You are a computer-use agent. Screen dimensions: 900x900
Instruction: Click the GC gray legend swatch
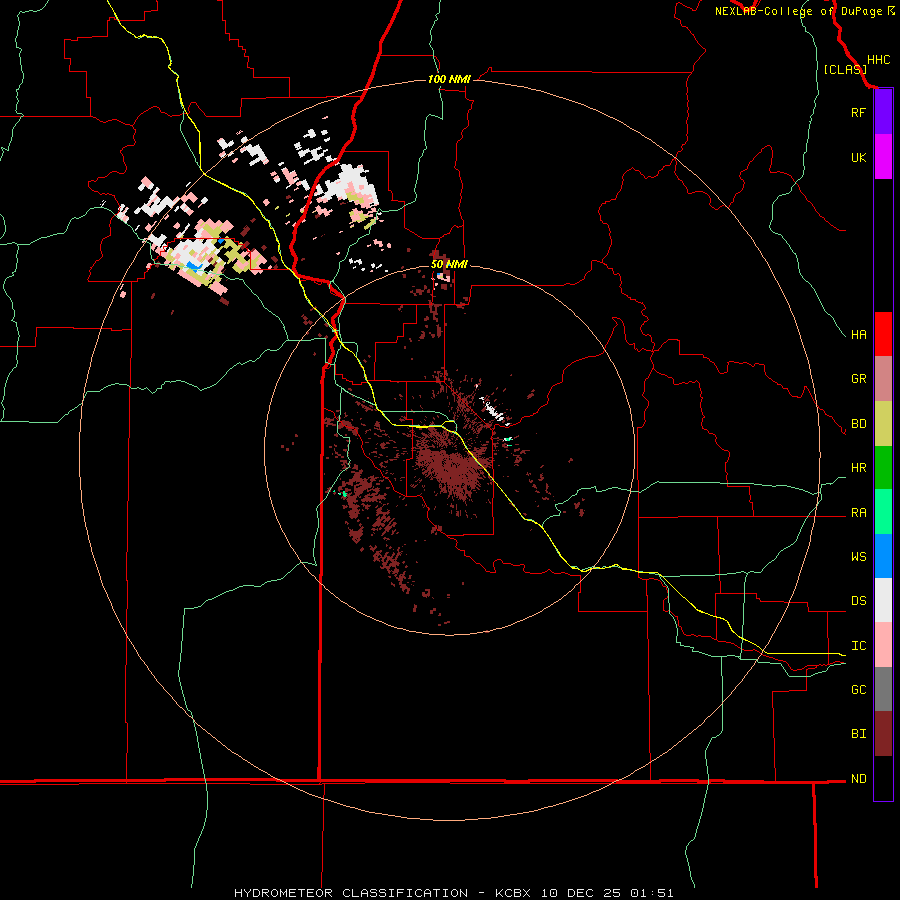(883, 689)
